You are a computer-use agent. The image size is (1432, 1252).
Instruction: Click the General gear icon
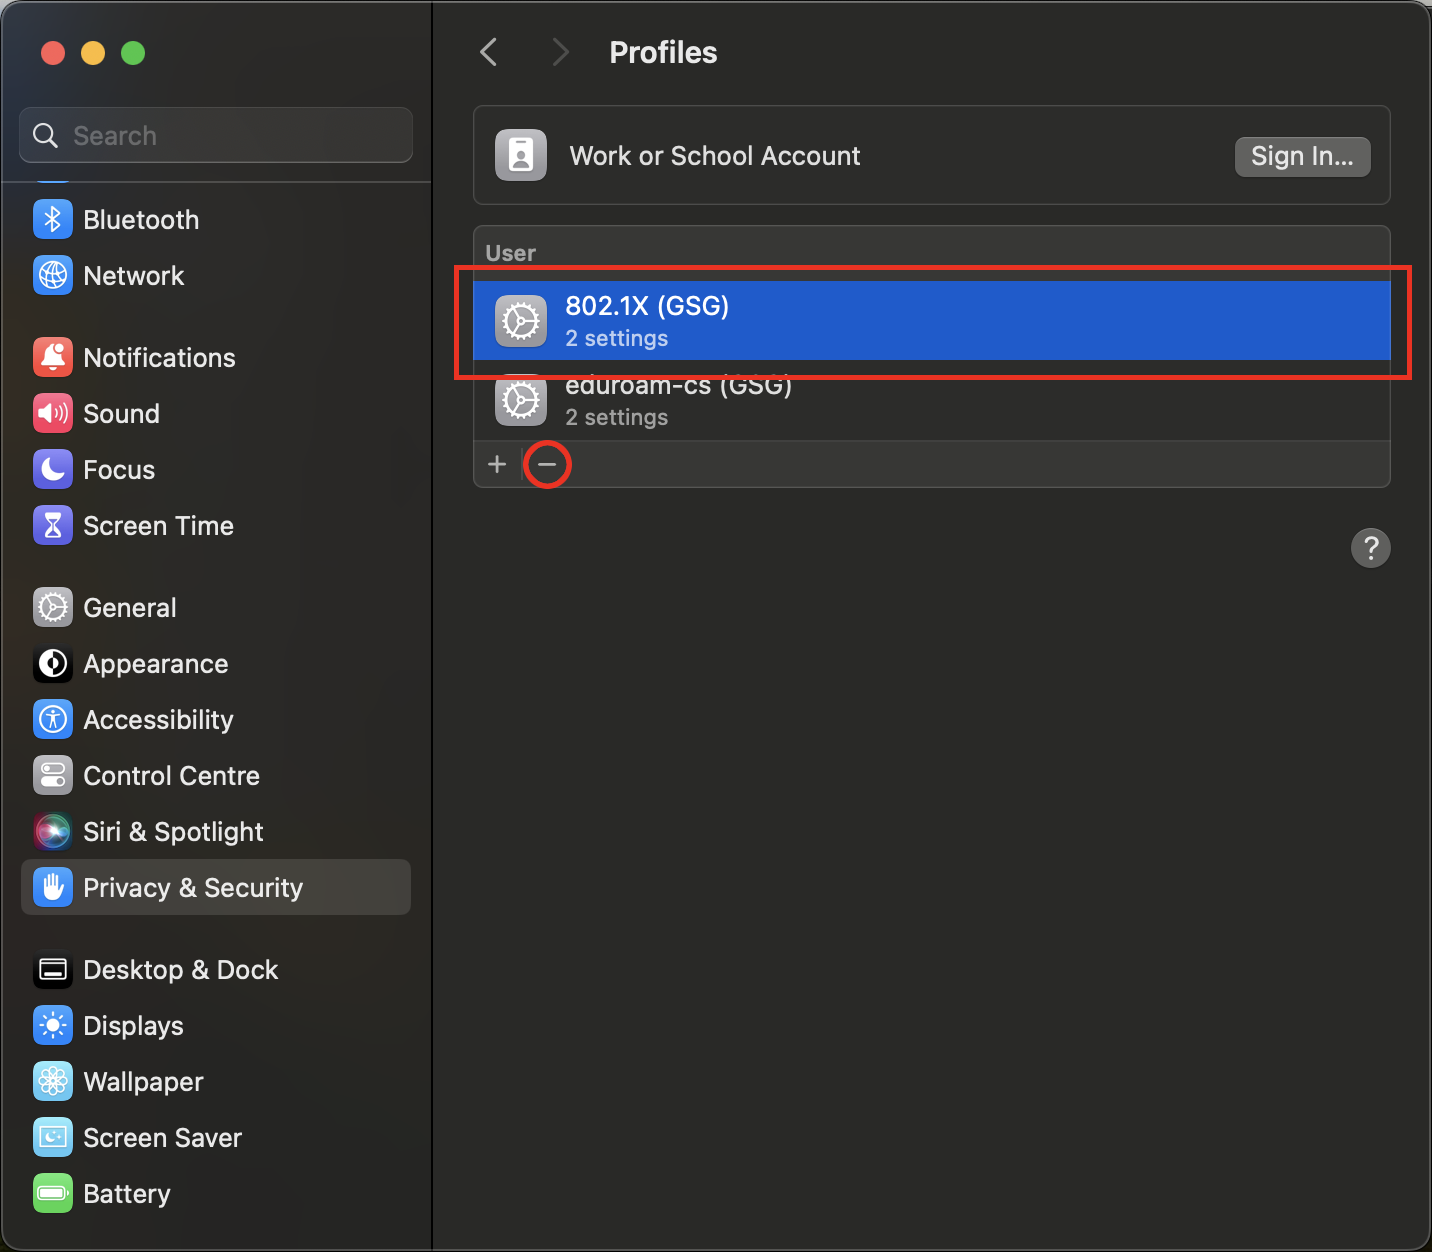[52, 608]
